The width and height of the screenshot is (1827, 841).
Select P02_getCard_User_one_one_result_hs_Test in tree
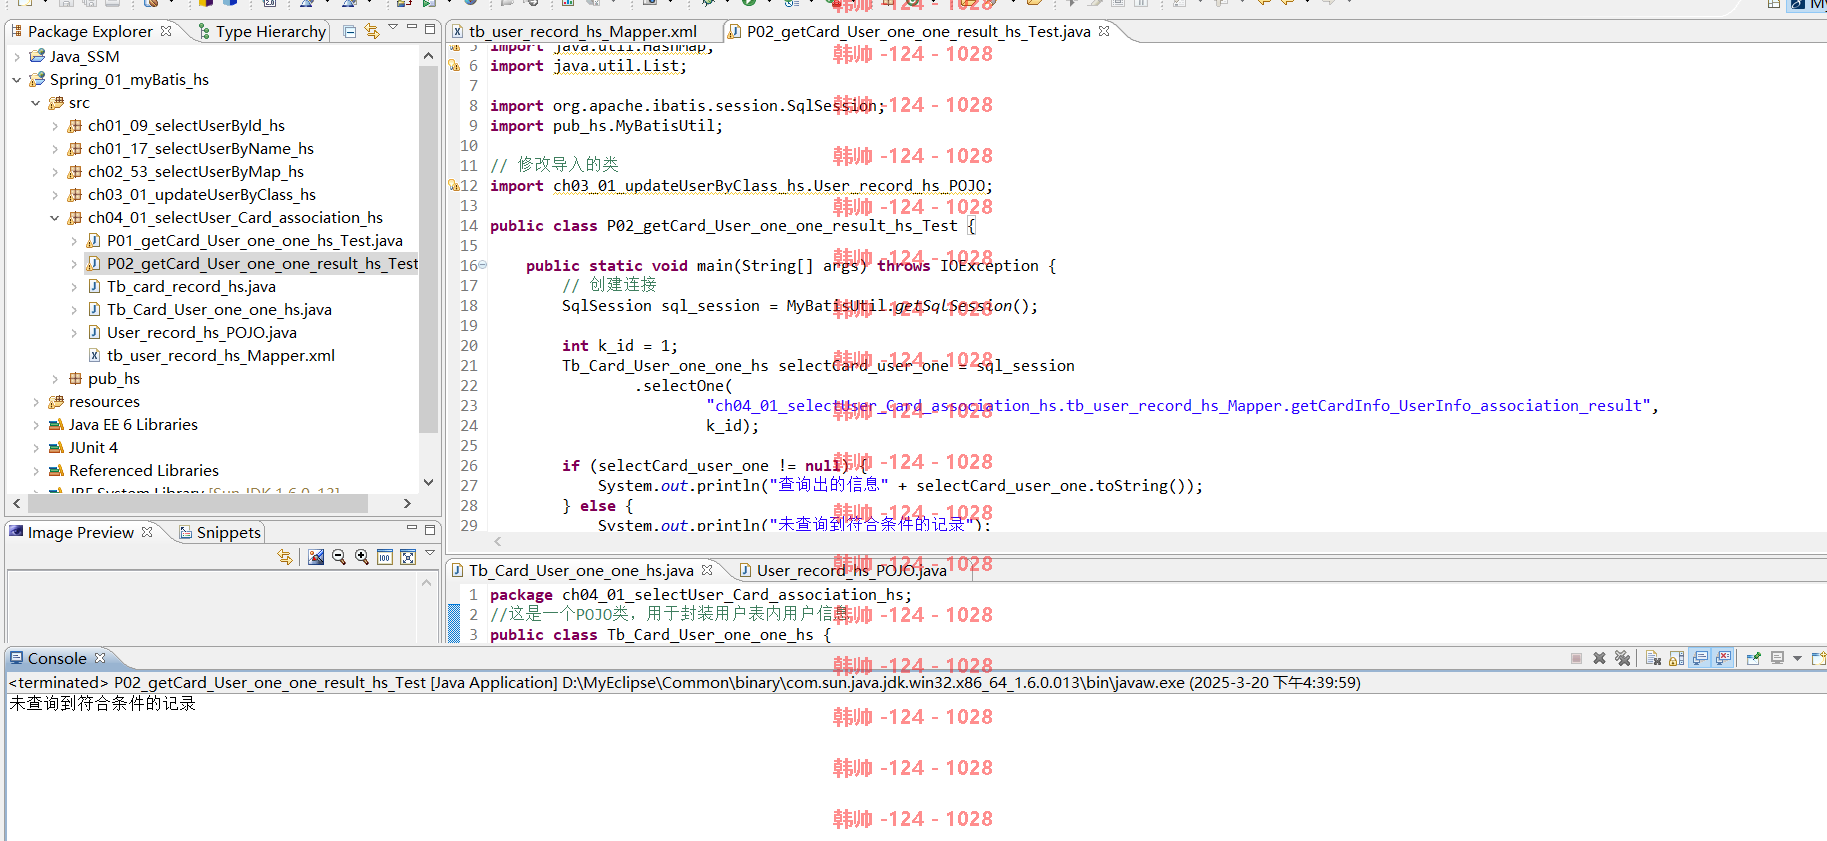(x=262, y=264)
